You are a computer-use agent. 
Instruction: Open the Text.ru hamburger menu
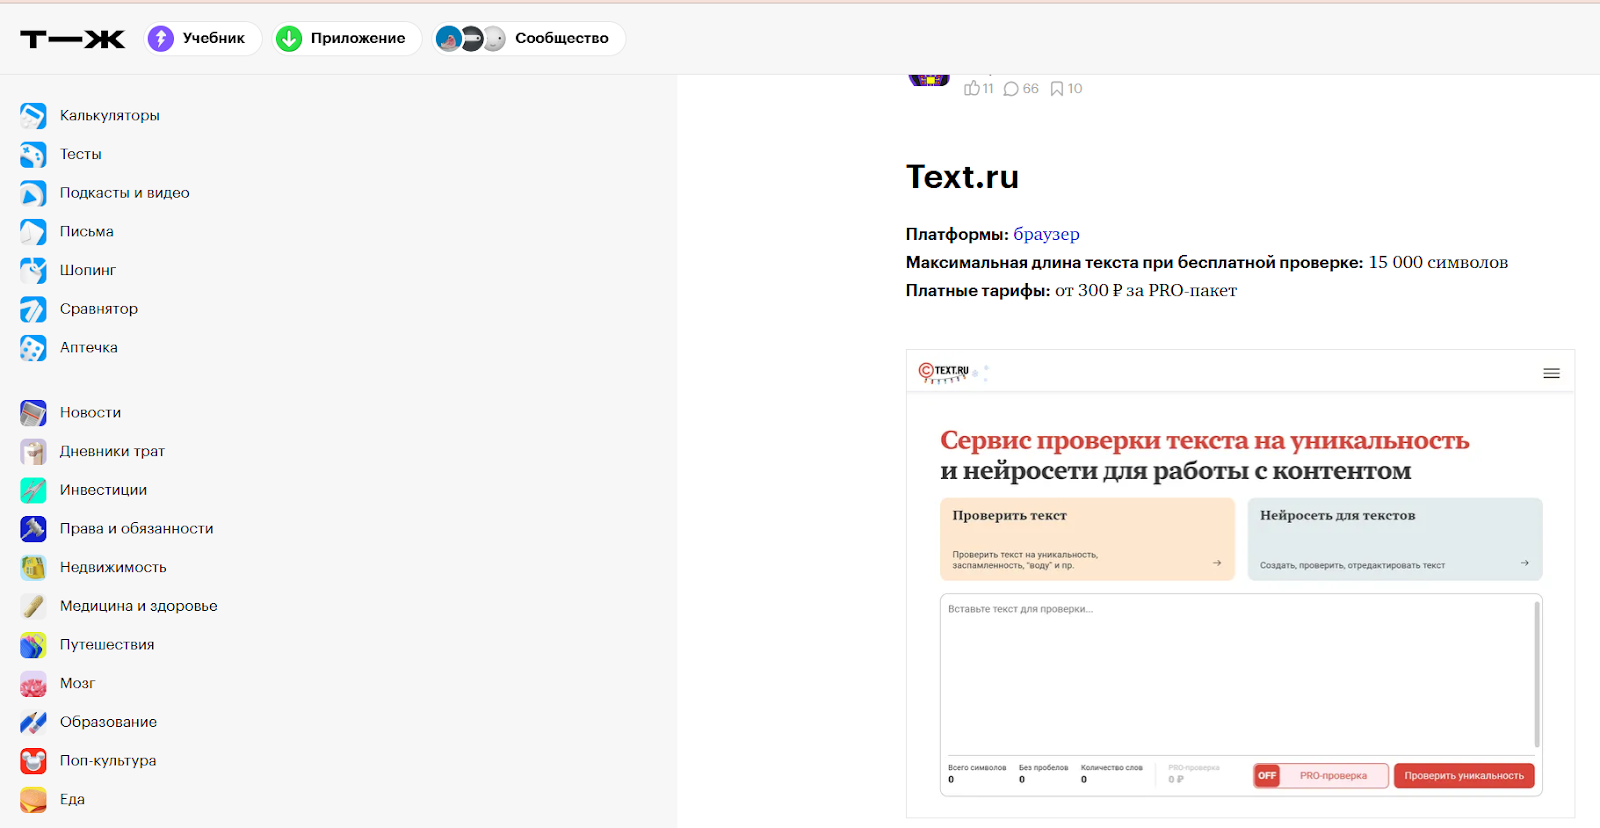[1551, 373]
